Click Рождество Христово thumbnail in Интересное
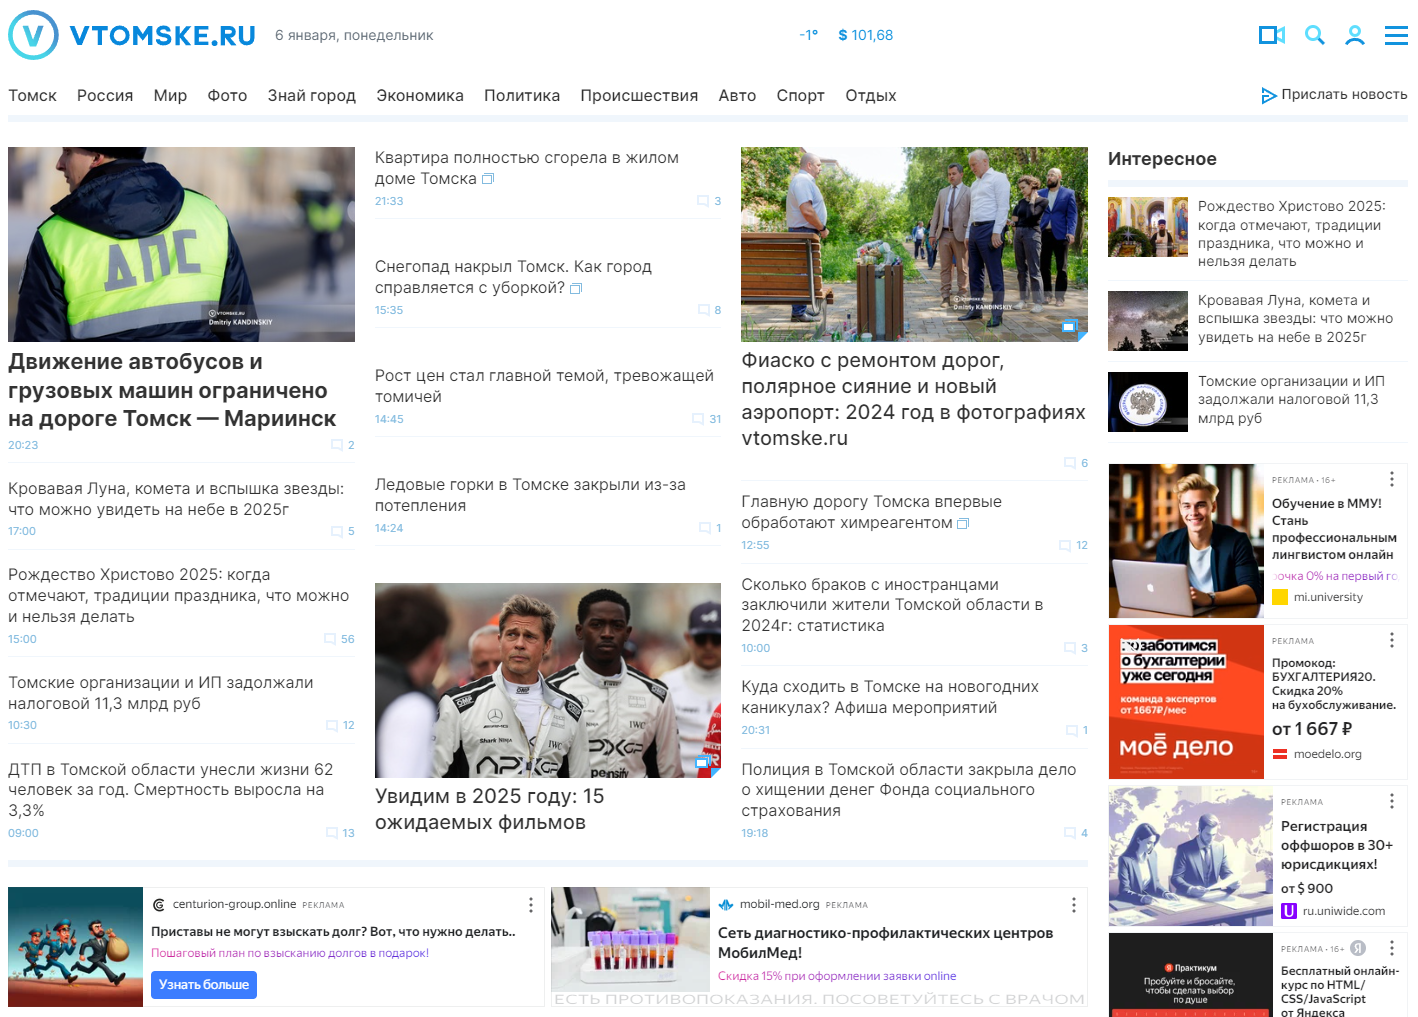This screenshot has height=1017, width=1418. pos(1148,227)
